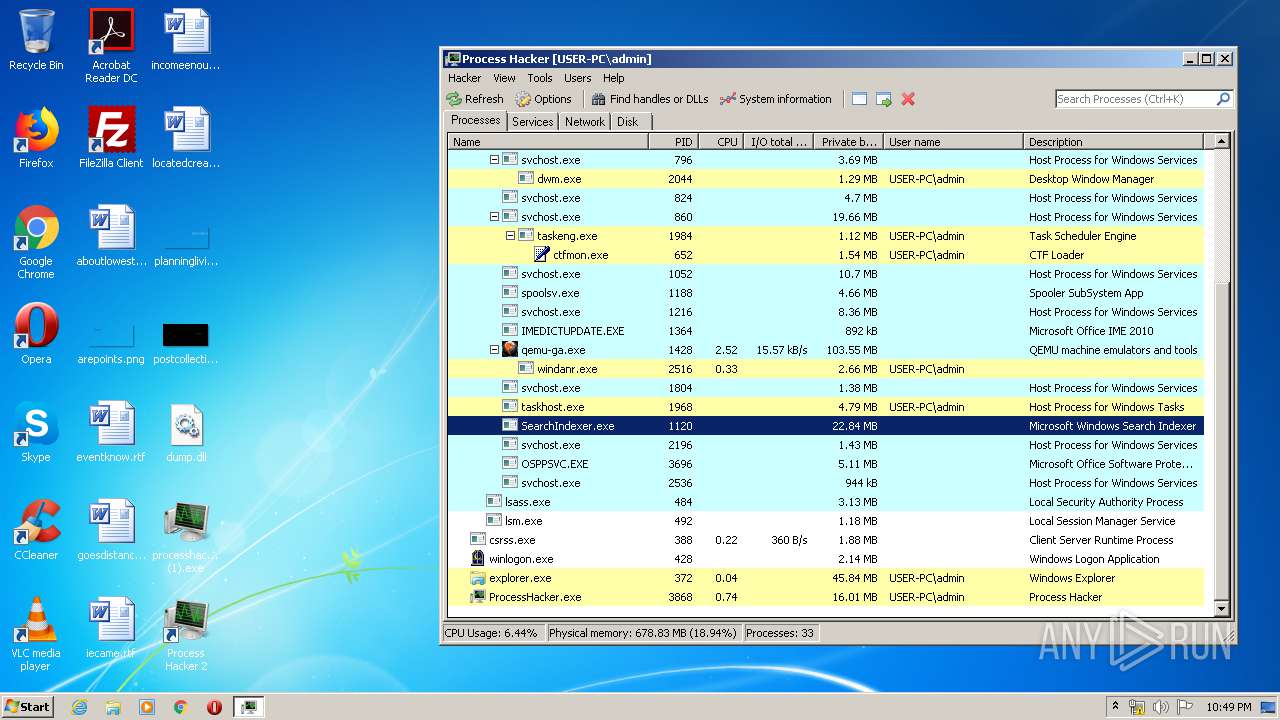
Task: Select the Processes tab
Action: click(x=476, y=120)
